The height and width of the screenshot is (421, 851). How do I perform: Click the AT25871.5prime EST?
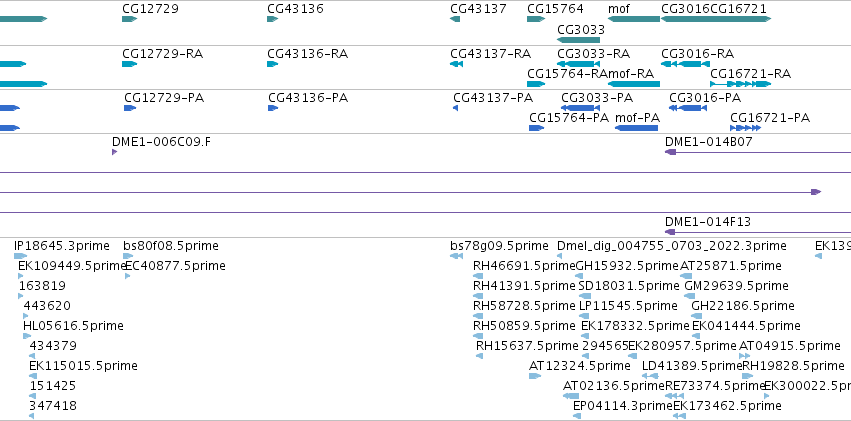686,276
